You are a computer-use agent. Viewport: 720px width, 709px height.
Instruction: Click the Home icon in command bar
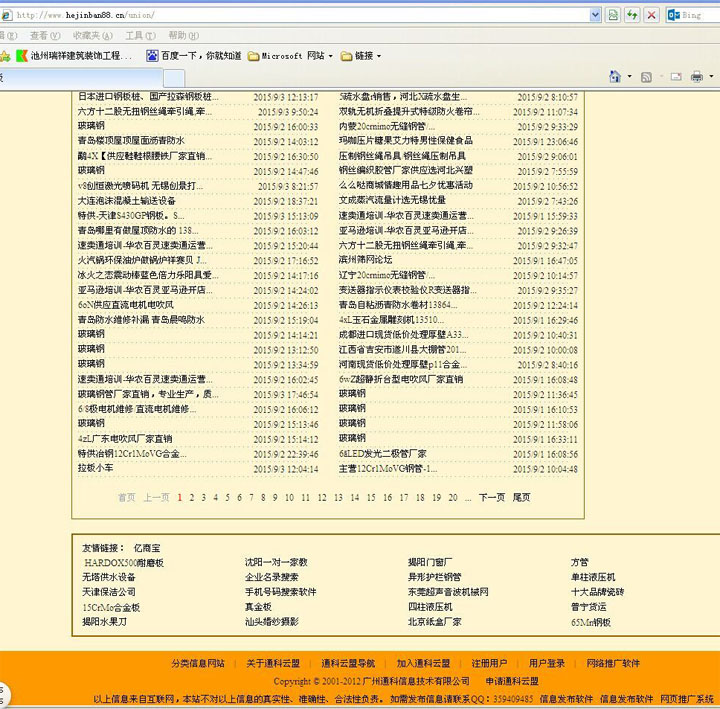pyautogui.click(x=616, y=76)
